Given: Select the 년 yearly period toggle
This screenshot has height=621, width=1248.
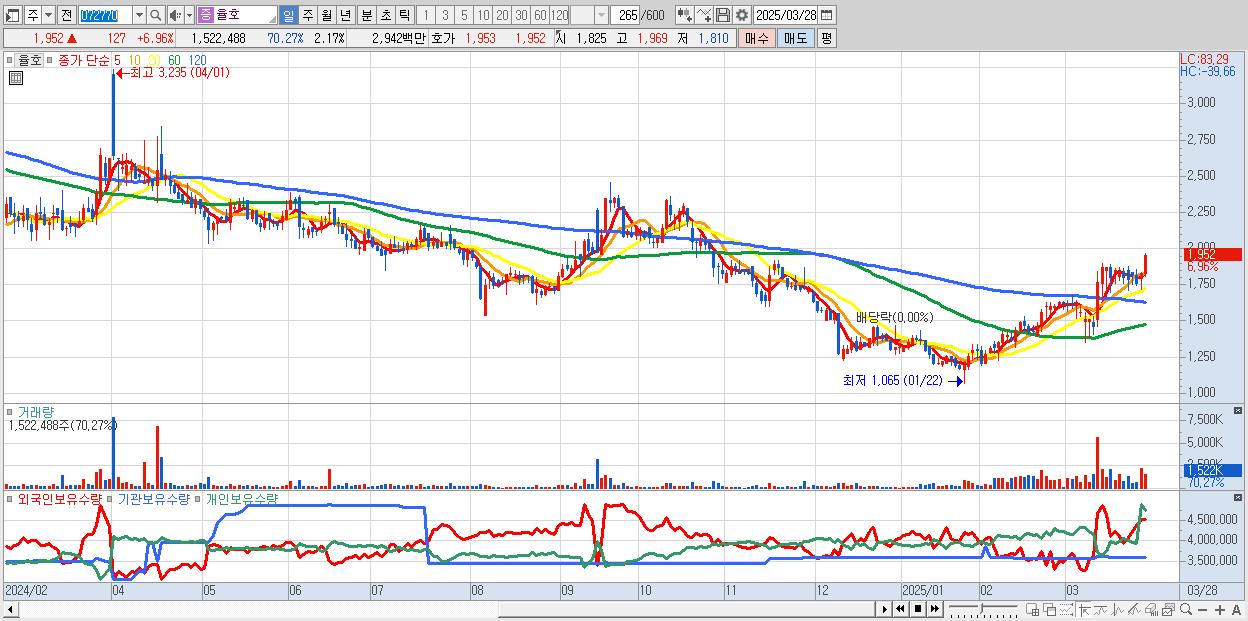Looking at the screenshot, I should click(345, 15).
